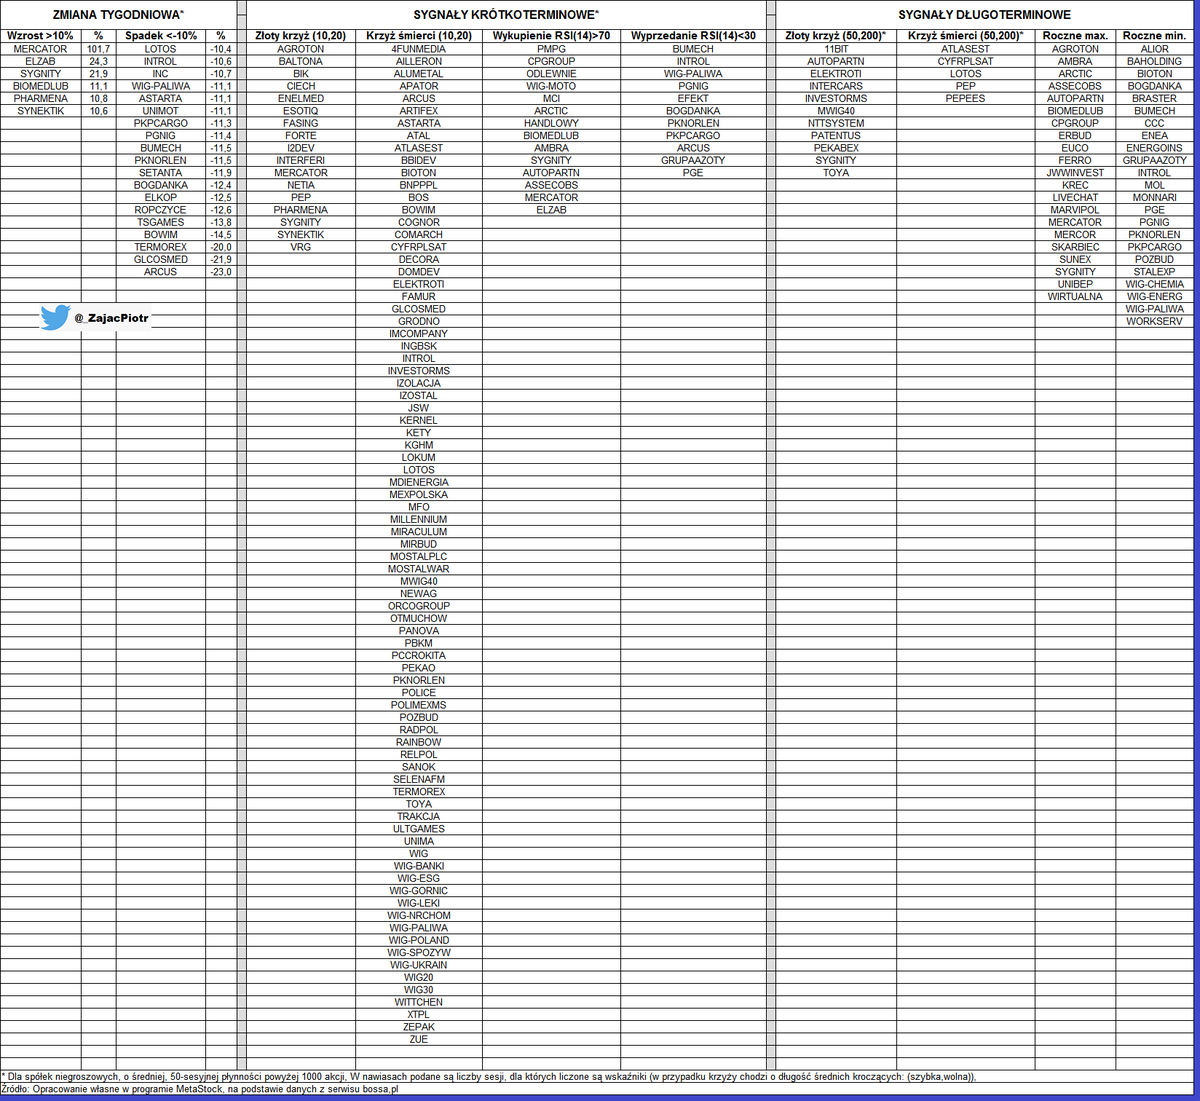Click the ELKOP cell
Image resolution: width=1200 pixels, height=1101 pixels.
coord(160,198)
